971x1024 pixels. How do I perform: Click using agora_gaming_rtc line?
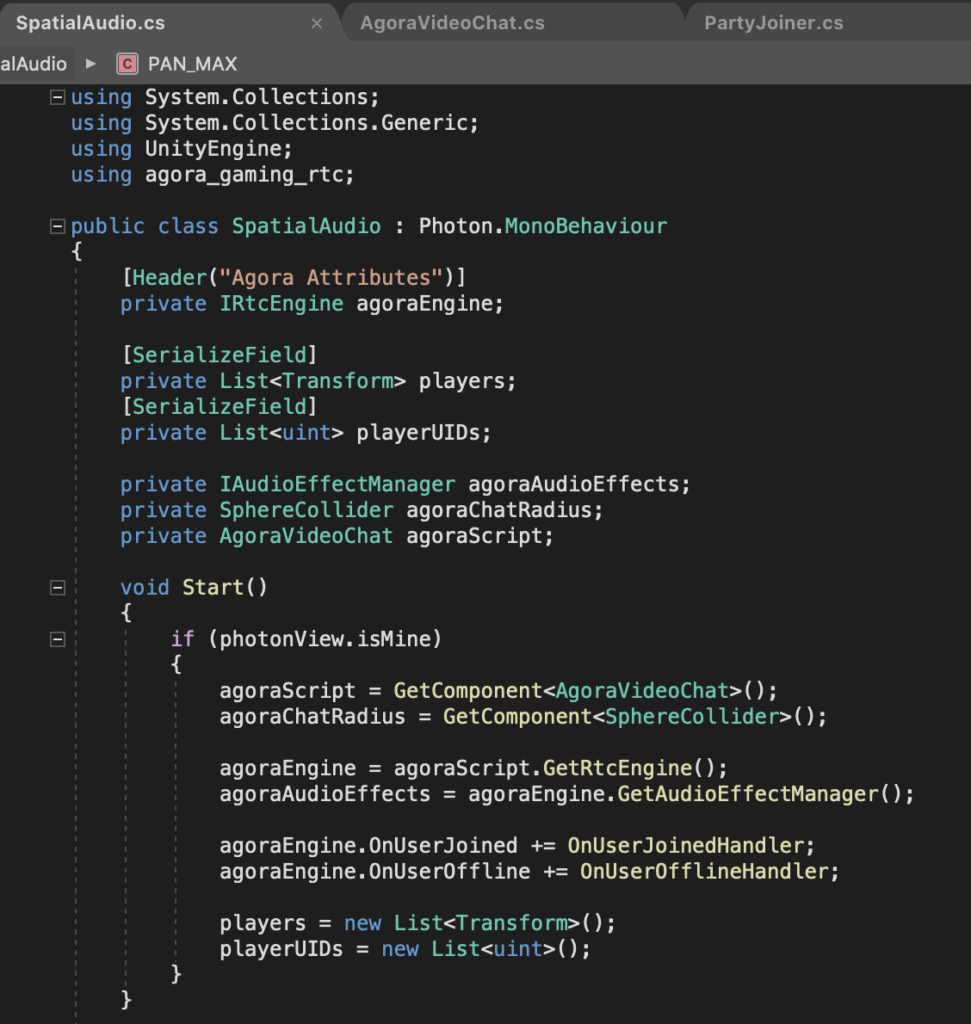[x=213, y=174]
